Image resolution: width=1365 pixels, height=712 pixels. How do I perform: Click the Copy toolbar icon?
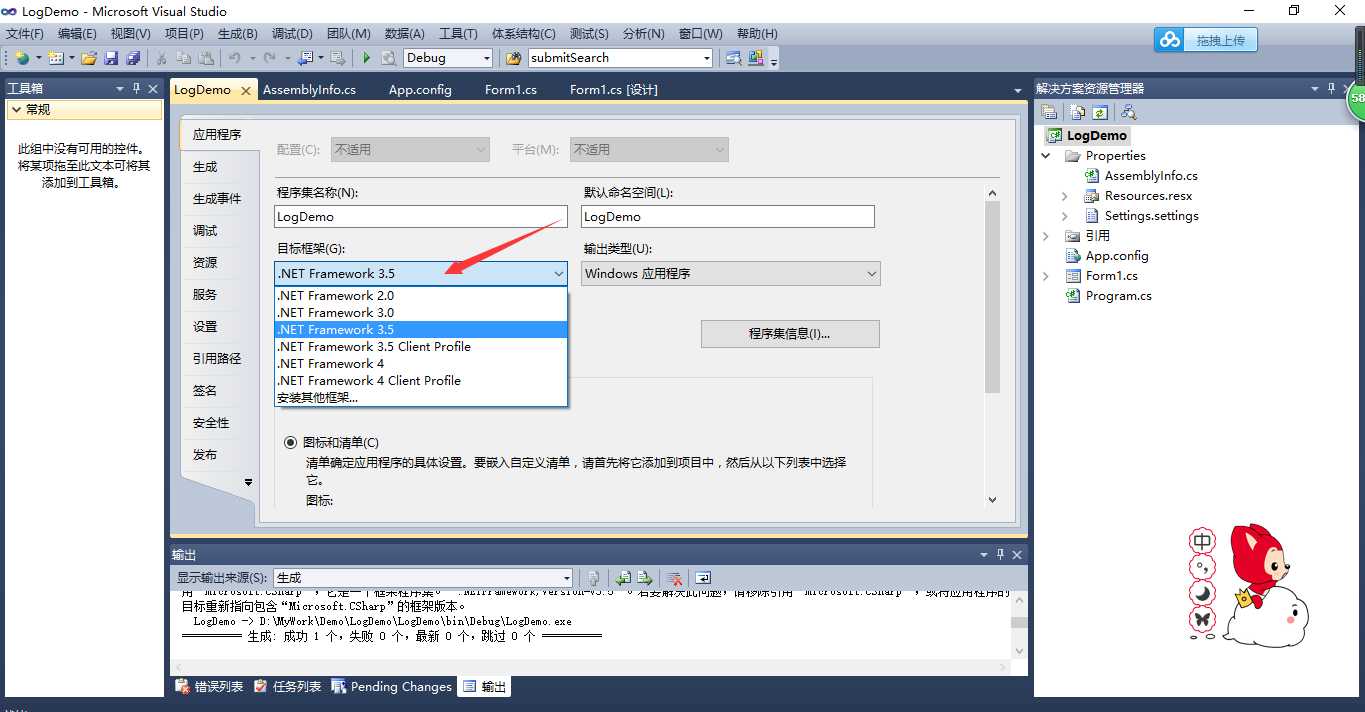tap(184, 58)
